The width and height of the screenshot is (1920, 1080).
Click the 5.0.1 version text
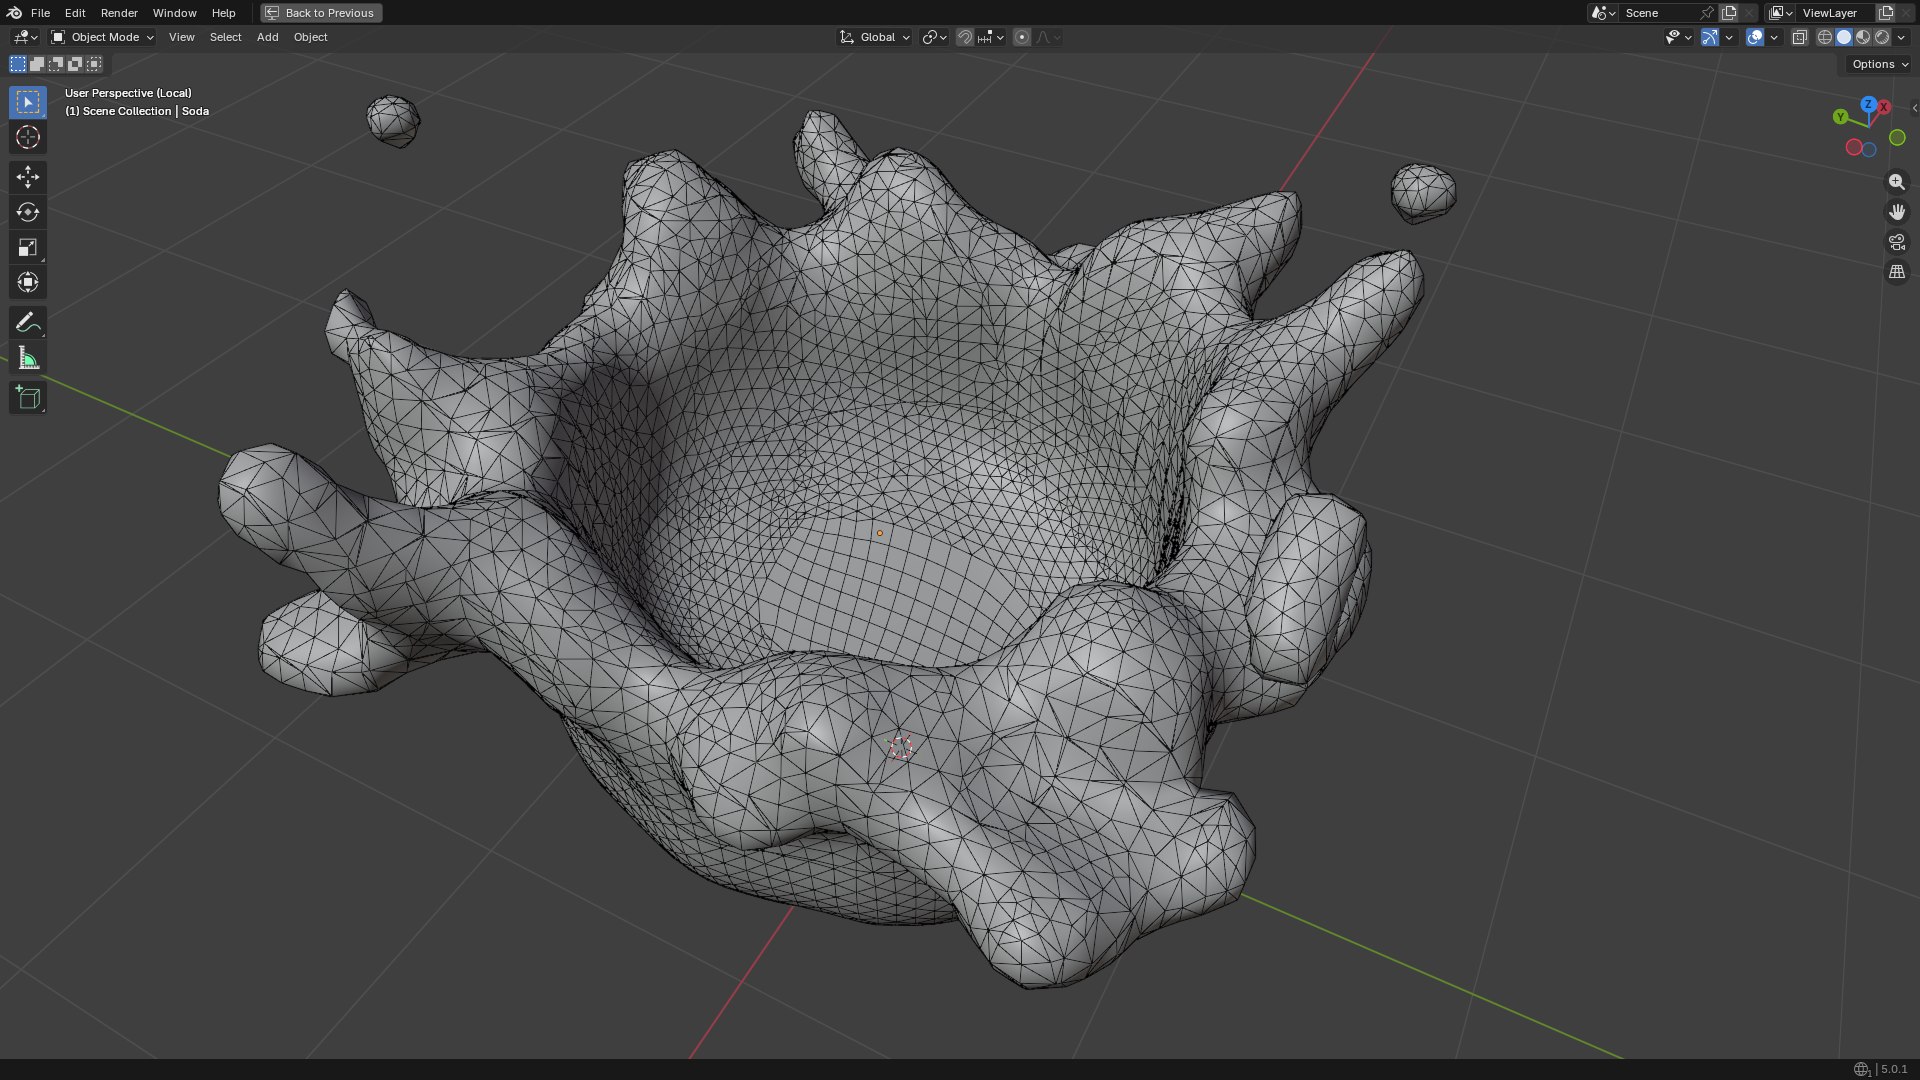[x=1894, y=1069]
